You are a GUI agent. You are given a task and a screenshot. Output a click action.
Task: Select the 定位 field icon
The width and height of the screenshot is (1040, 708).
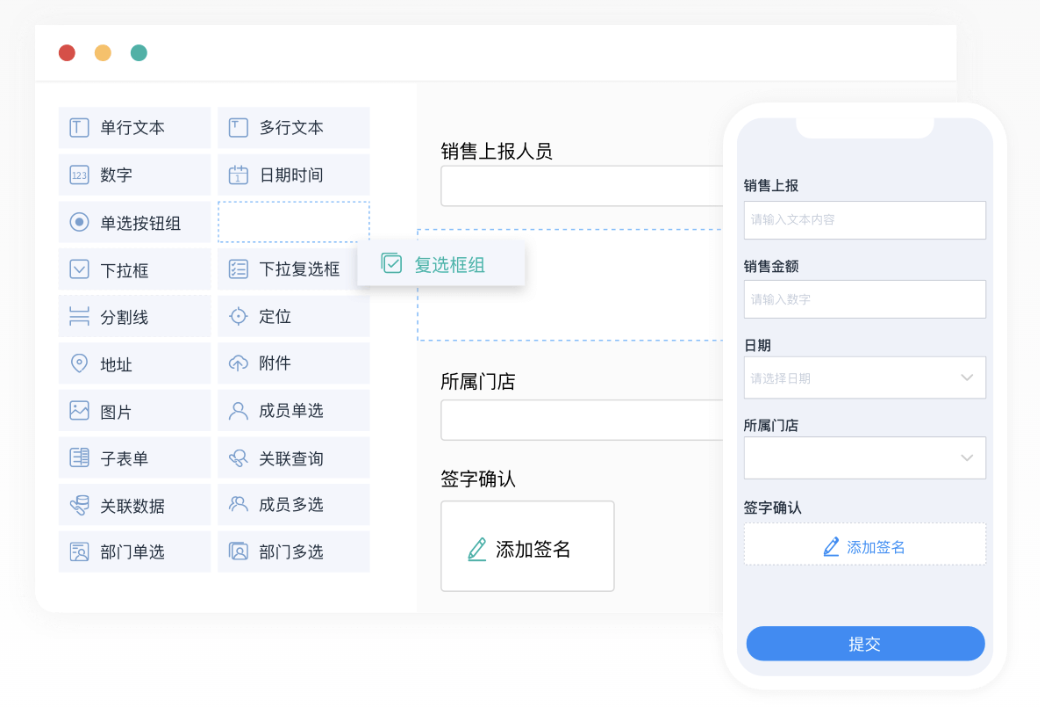coord(240,316)
